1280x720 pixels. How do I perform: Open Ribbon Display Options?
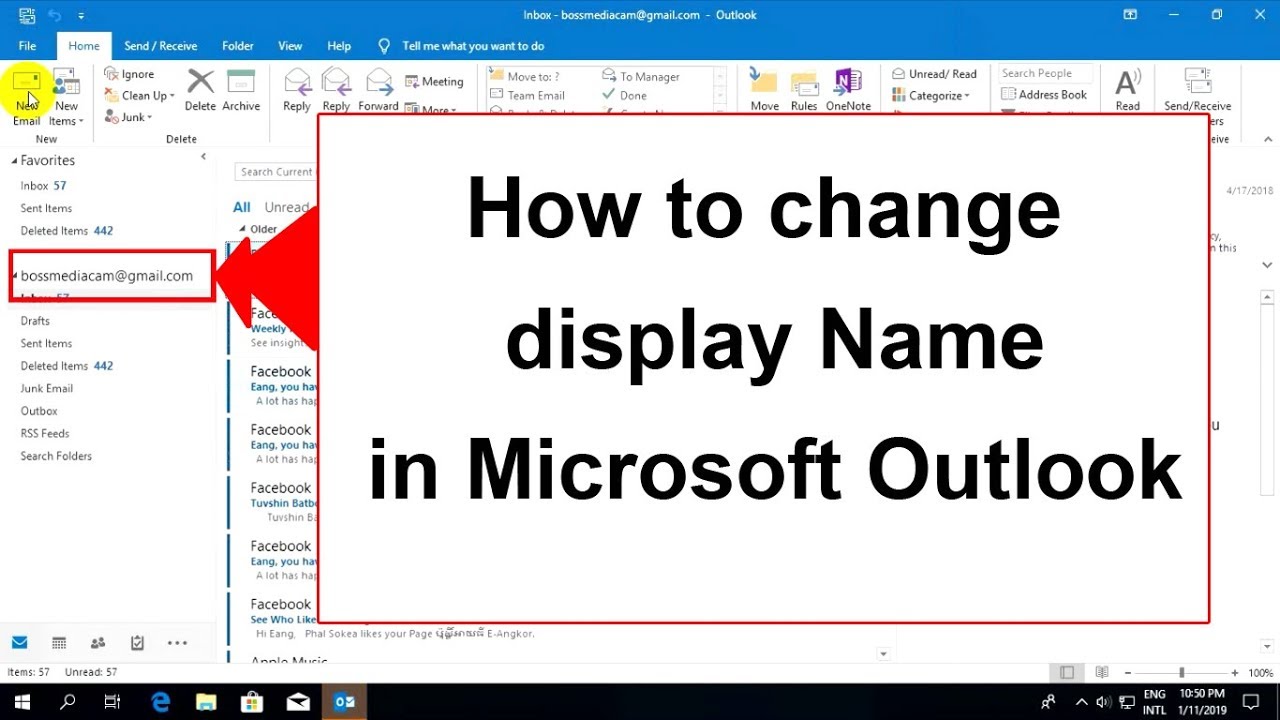click(x=1130, y=15)
